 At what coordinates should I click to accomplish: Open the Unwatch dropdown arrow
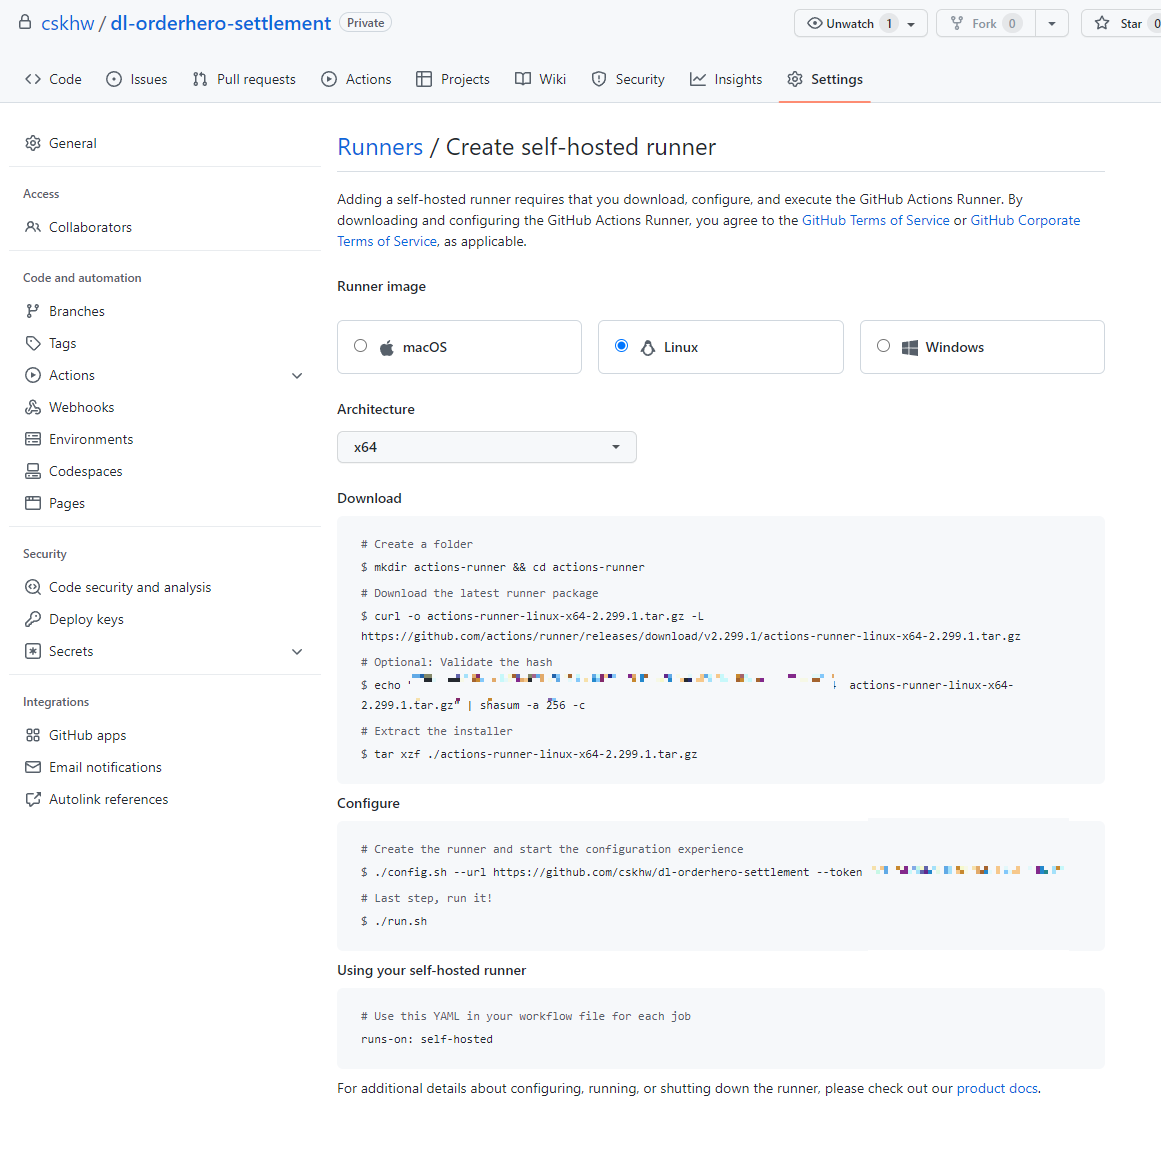coord(911,24)
